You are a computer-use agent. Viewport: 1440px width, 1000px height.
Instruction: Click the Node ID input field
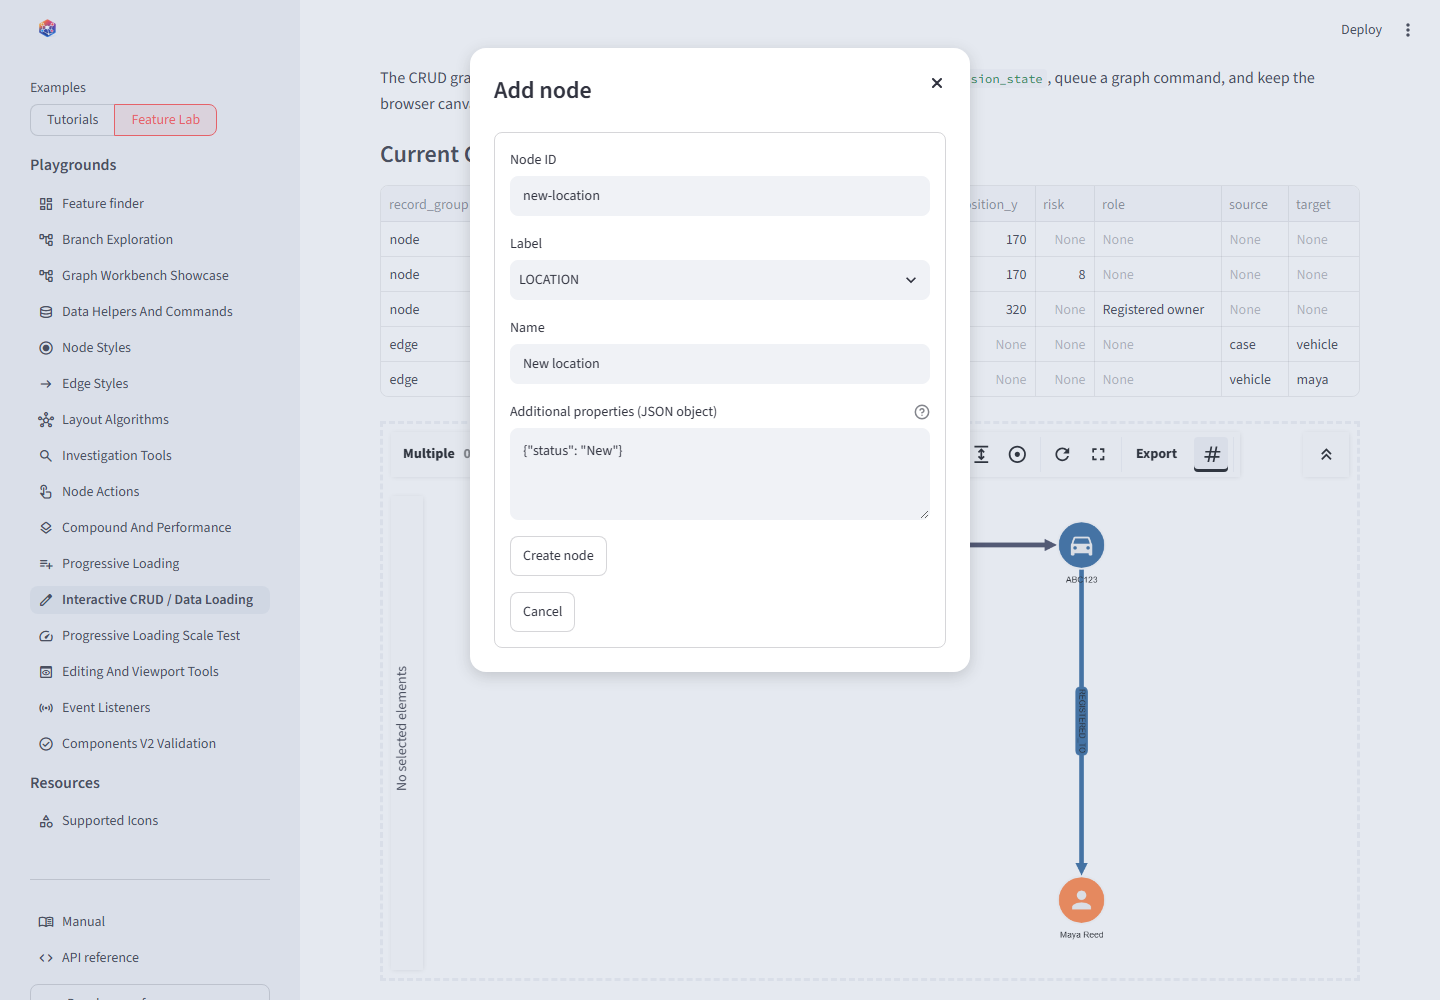720,196
